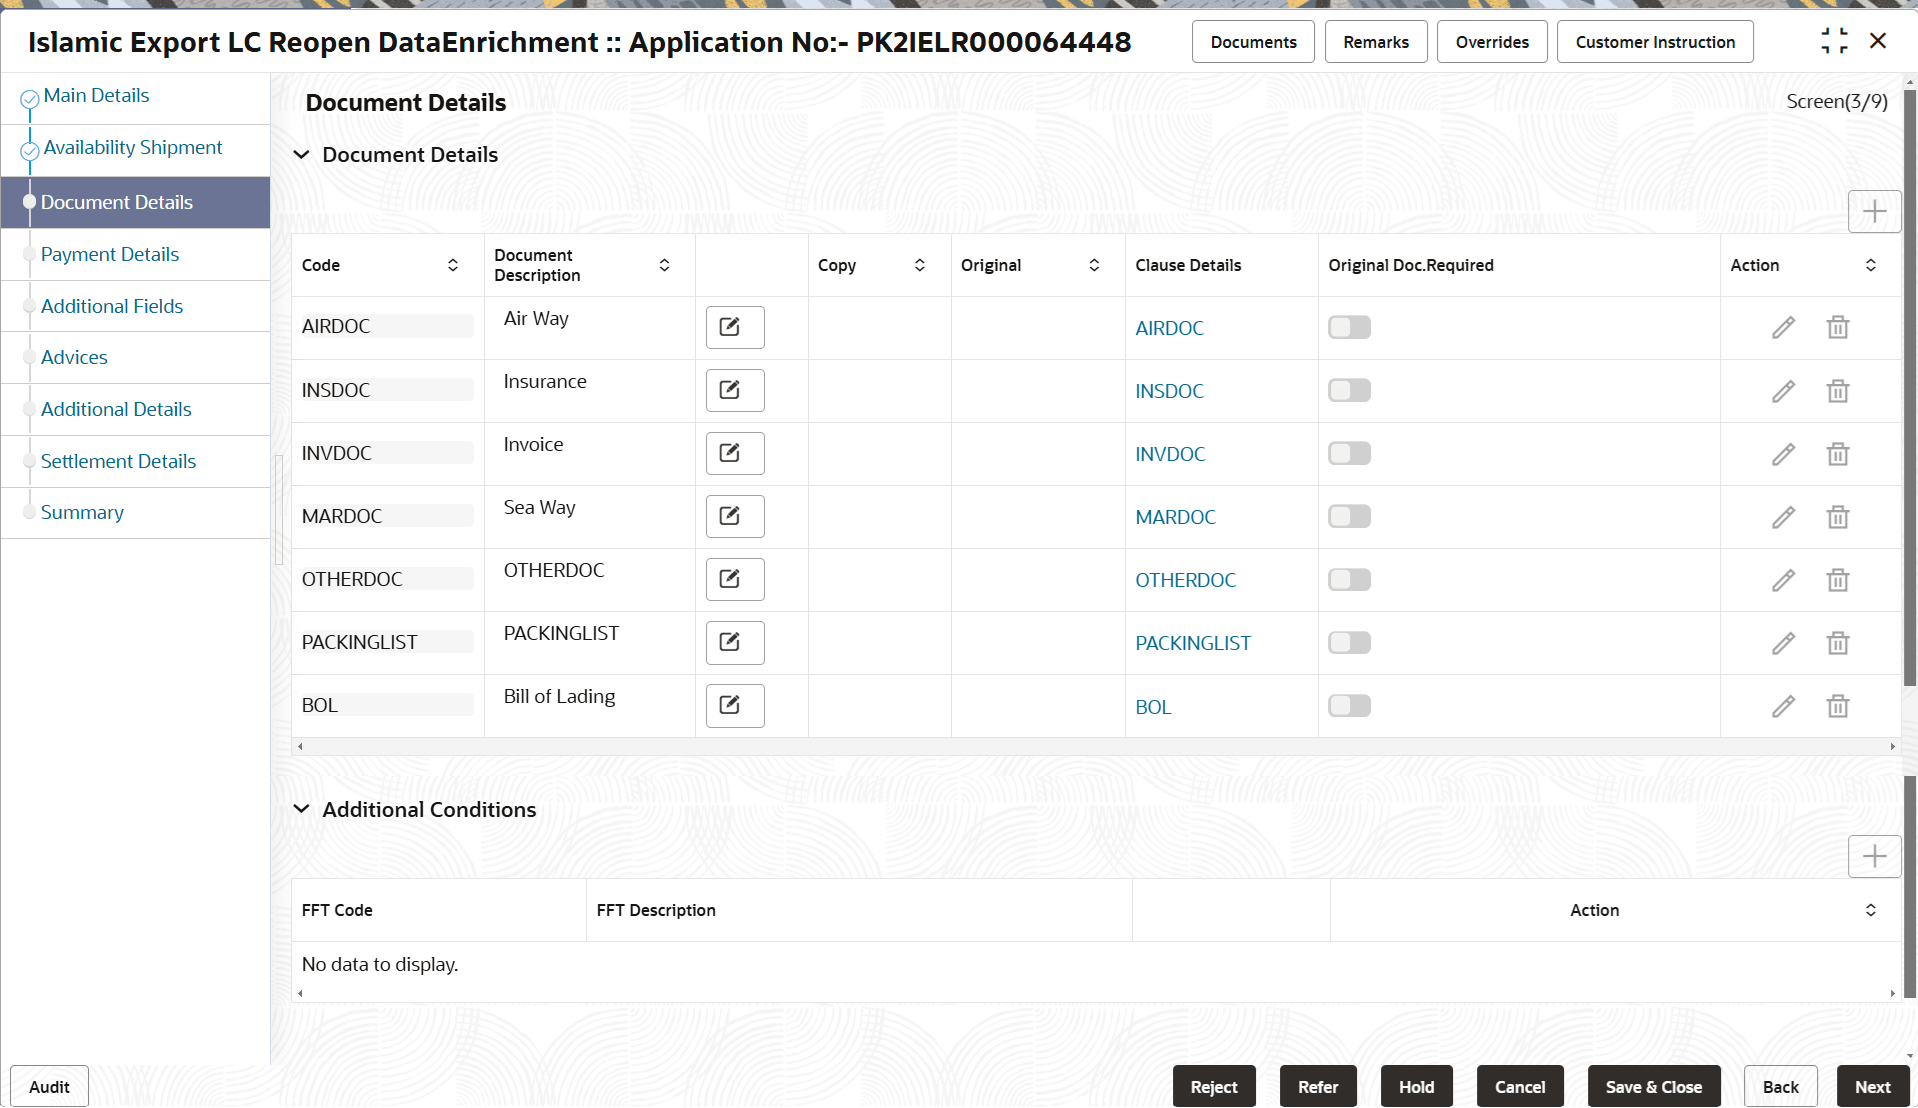1918x1108 pixels.
Task: Delete the INVDOC document row
Action: tap(1838, 453)
